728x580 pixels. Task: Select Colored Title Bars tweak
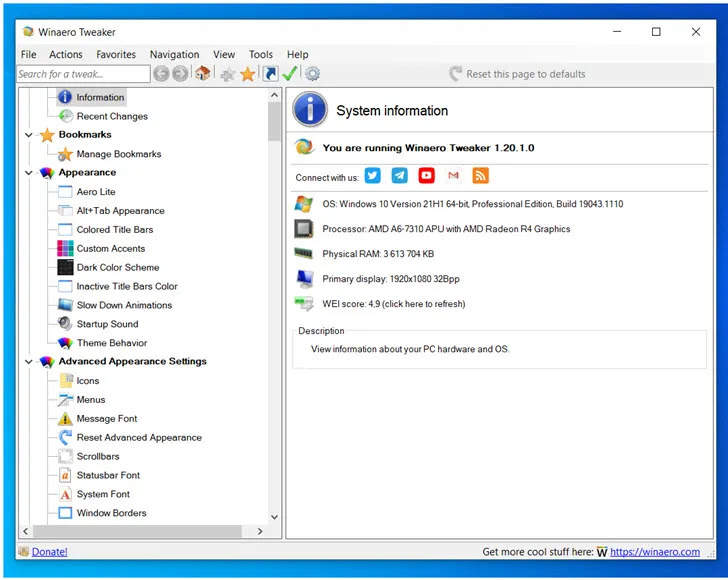pos(115,229)
